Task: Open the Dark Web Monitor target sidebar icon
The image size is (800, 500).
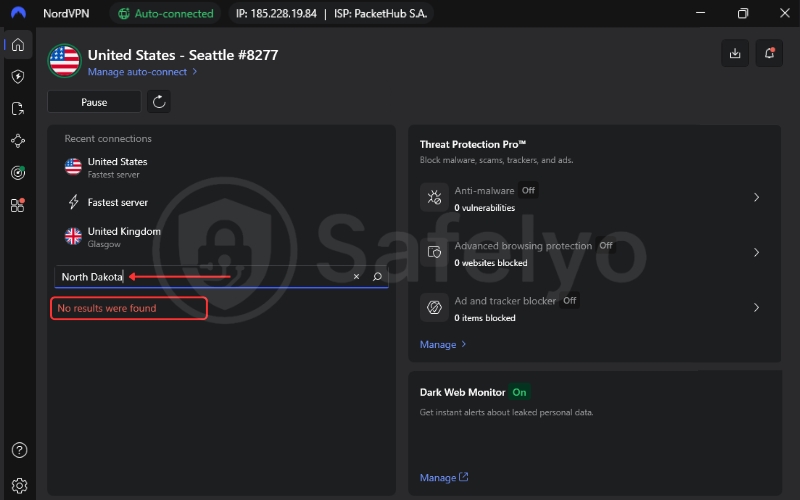Action: pos(18,173)
